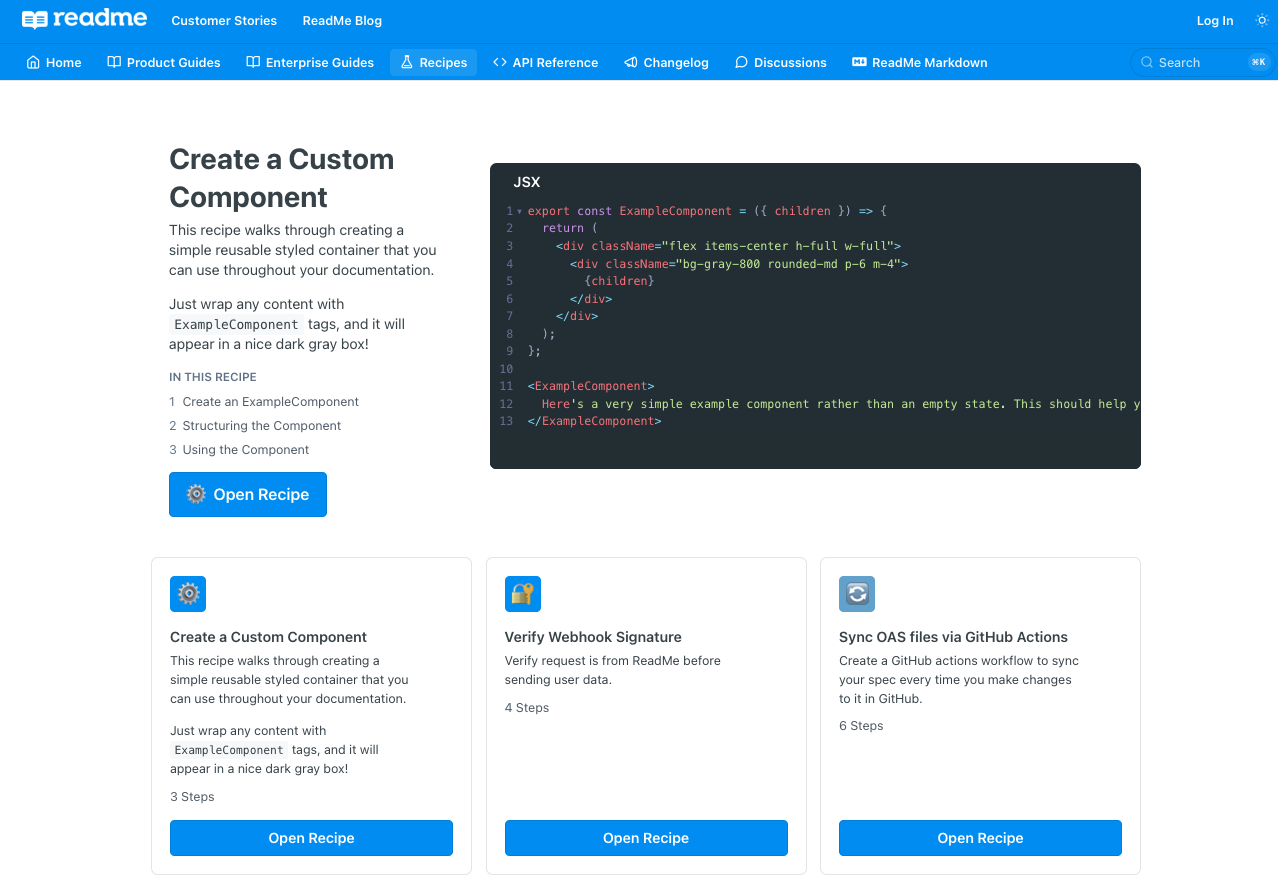Click the sync icon on Sync OAS card
This screenshot has height=884, width=1278.
tap(857, 594)
